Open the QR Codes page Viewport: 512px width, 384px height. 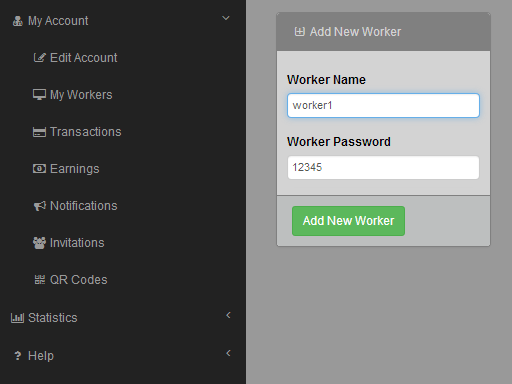pos(79,280)
